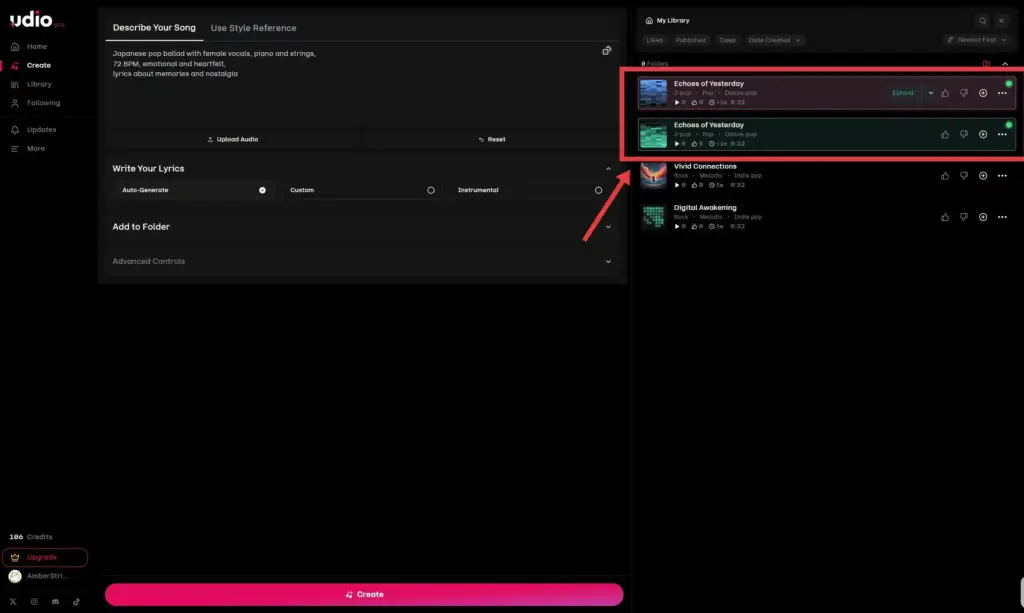The image size is (1024, 613).
Task: Play the Vivid Connections track
Action: click(x=677, y=185)
